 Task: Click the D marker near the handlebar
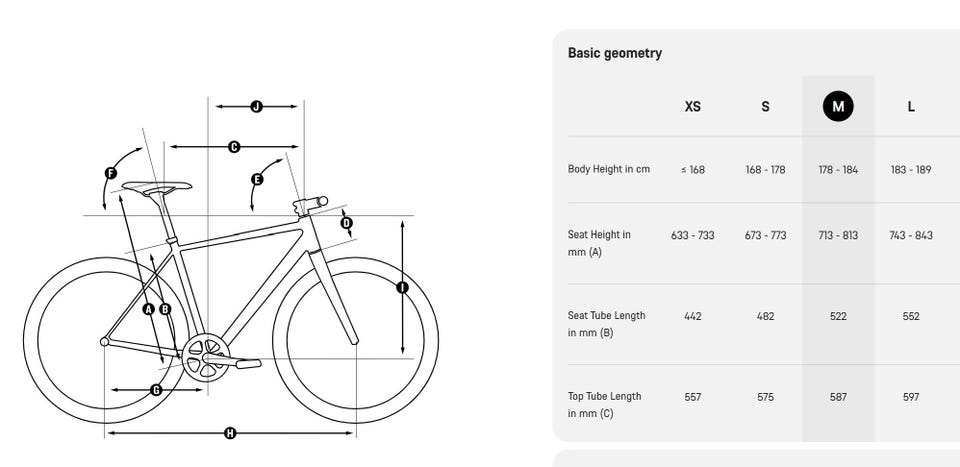pos(347,223)
